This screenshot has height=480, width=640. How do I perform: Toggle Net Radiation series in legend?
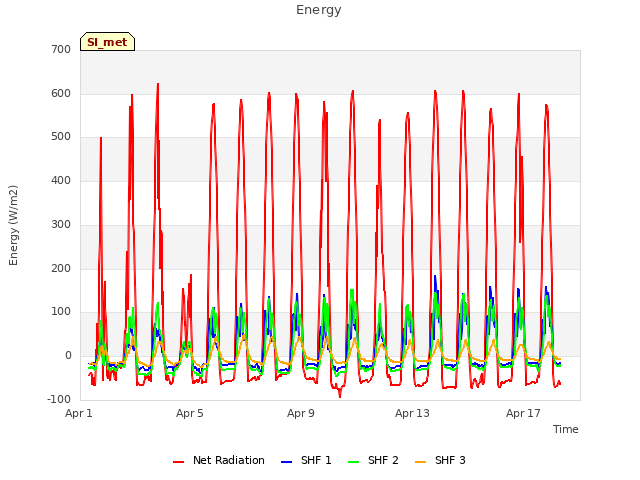click(x=219, y=460)
